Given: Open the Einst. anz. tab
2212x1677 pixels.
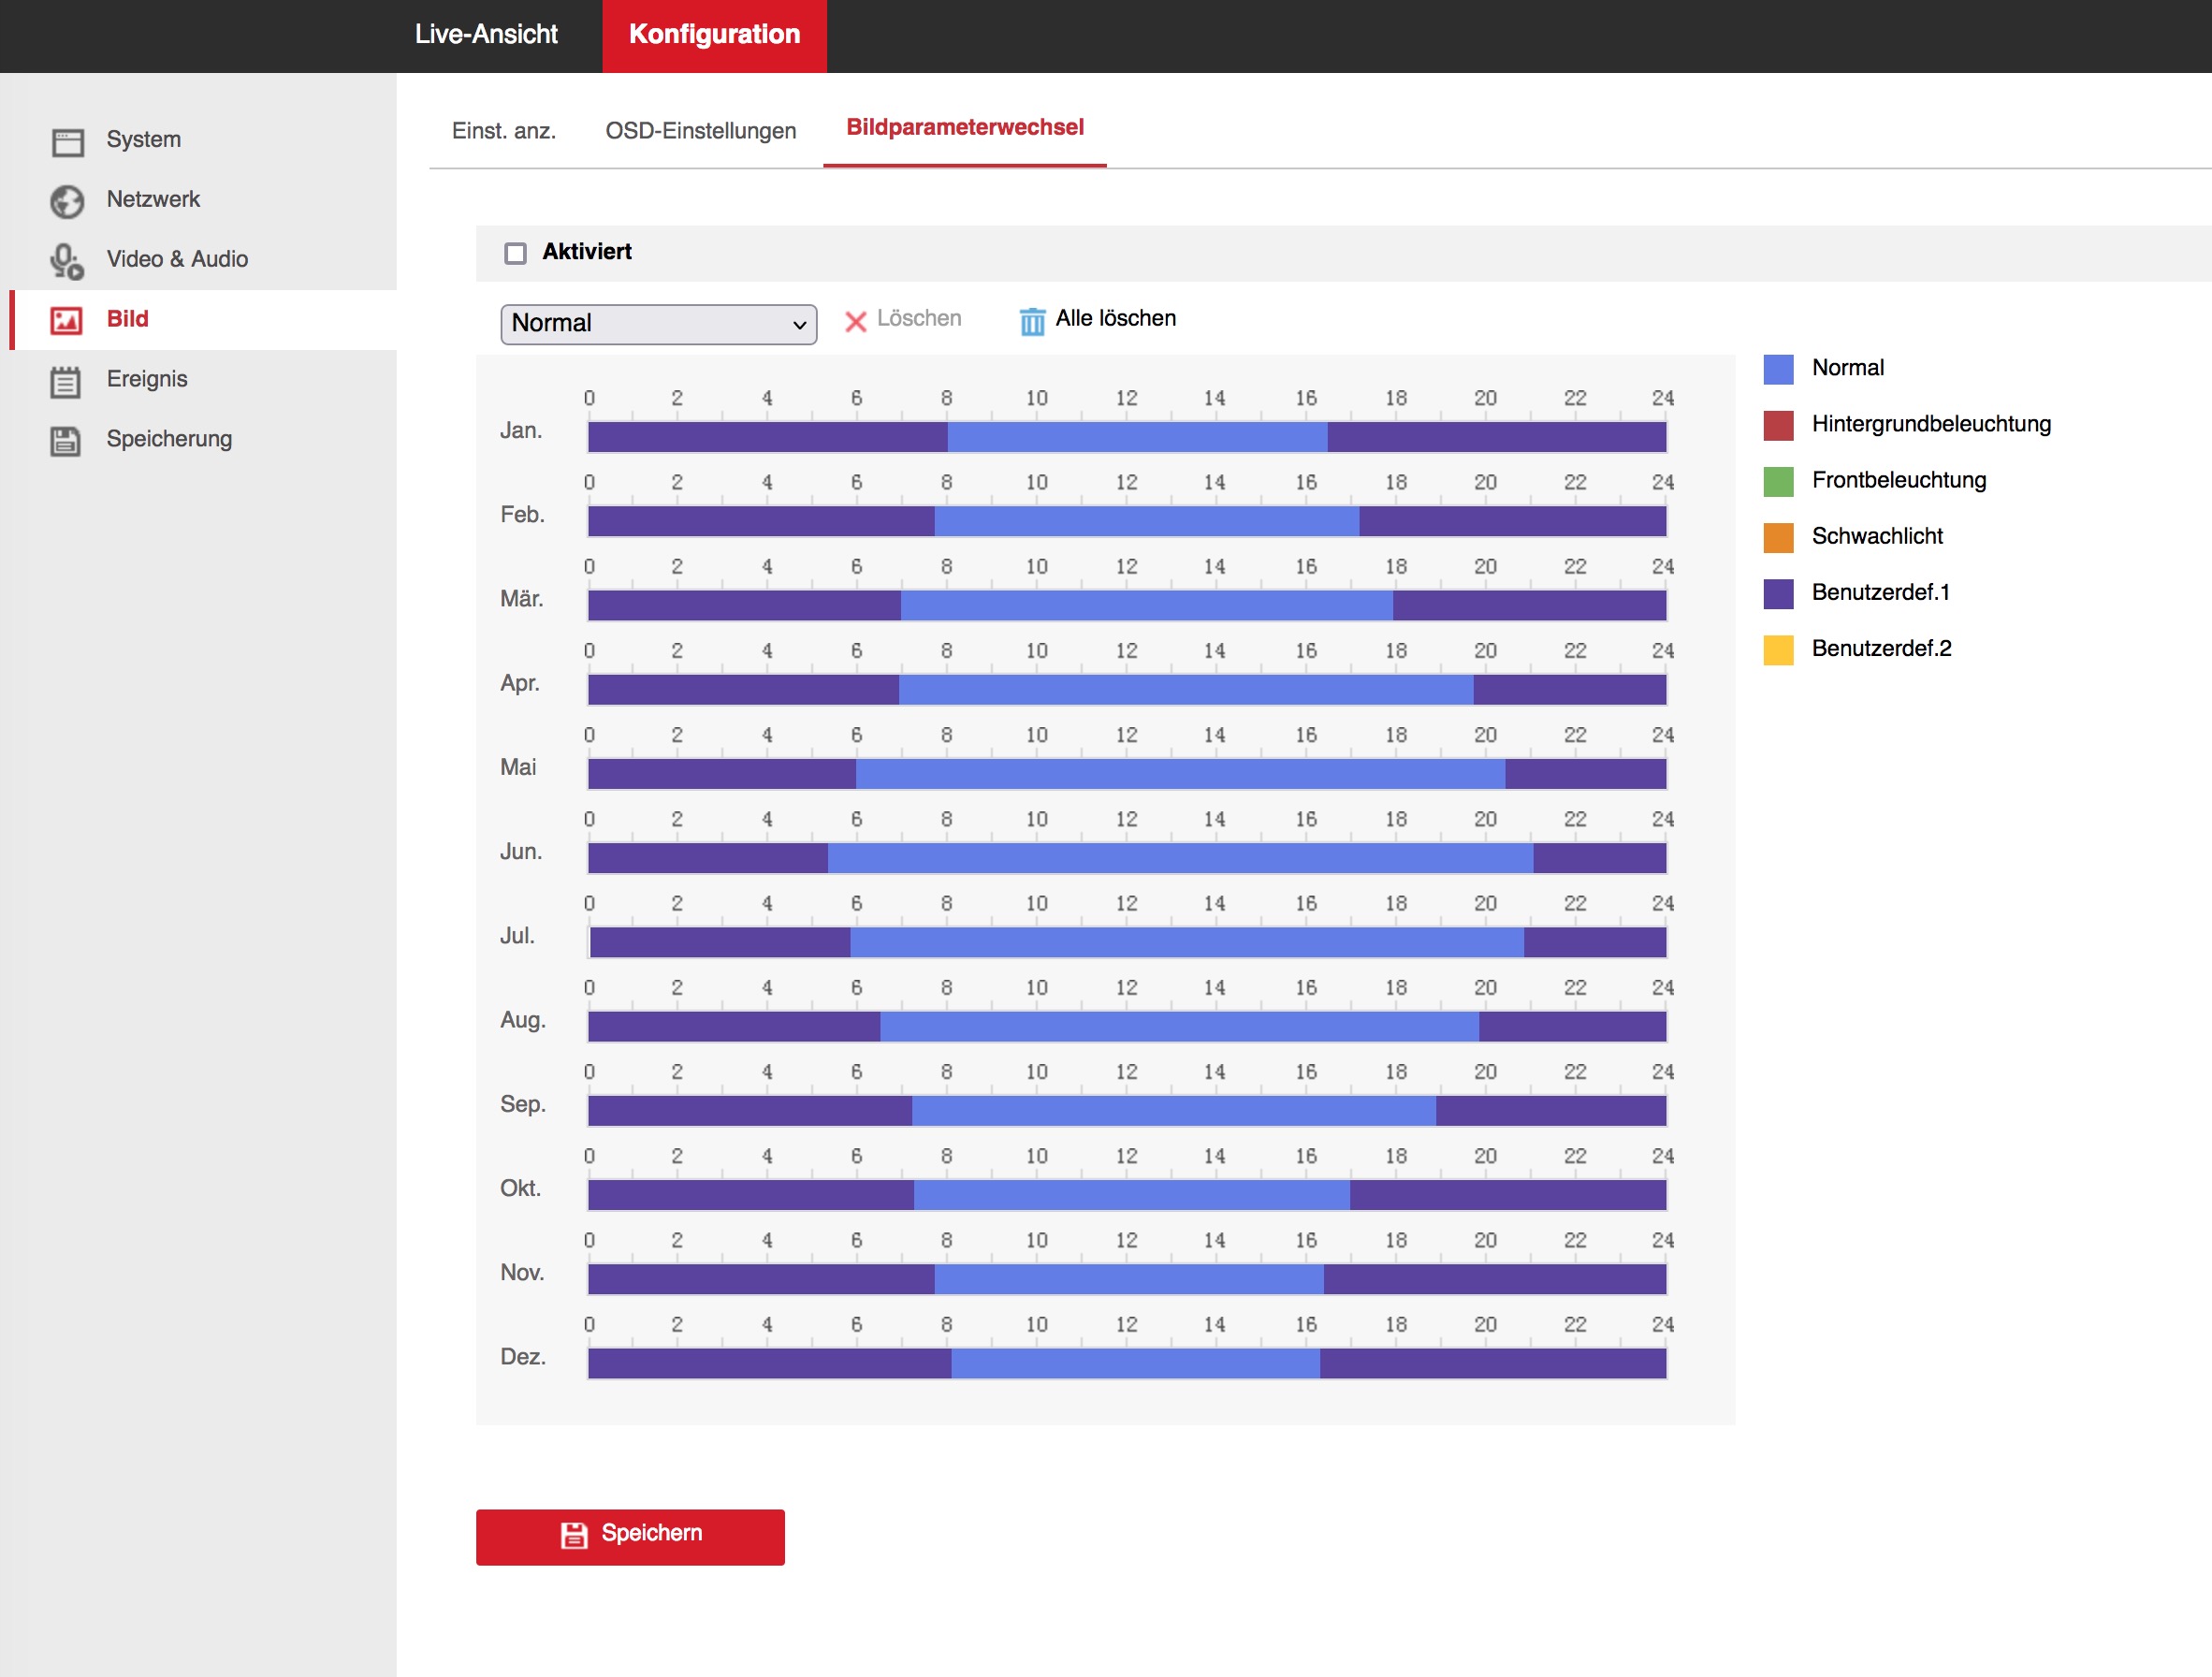Looking at the screenshot, I should (503, 131).
